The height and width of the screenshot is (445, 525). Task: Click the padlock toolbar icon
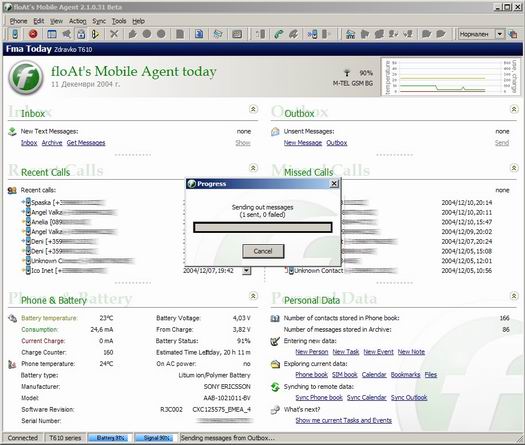point(81,34)
